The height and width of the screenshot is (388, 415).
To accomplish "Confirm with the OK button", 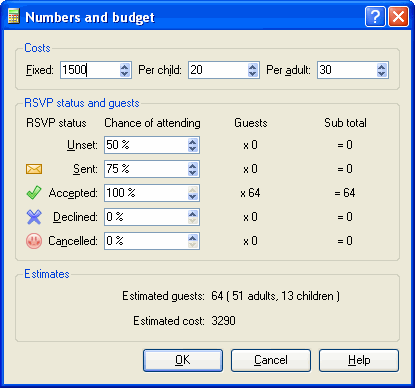I will coord(183,360).
